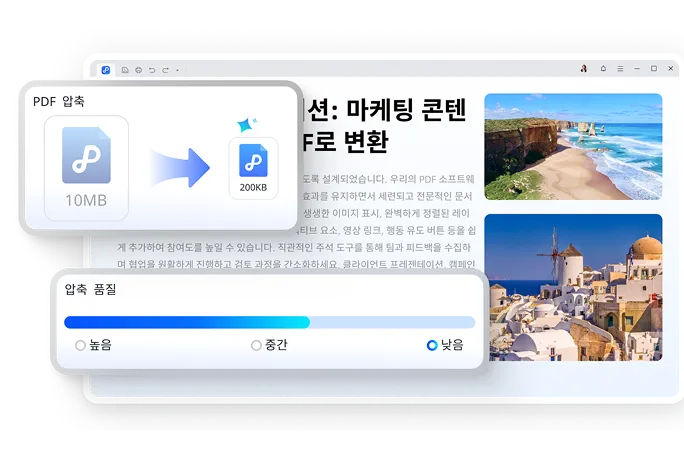Undo using the title bar arrow
Screen dimensions: 684x456
[x=152, y=70]
